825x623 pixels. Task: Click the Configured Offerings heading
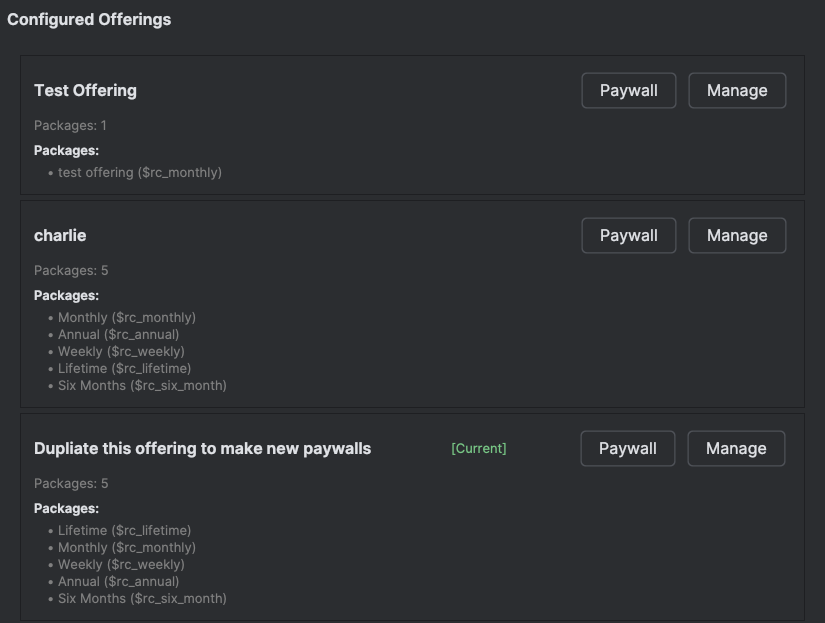coord(89,19)
